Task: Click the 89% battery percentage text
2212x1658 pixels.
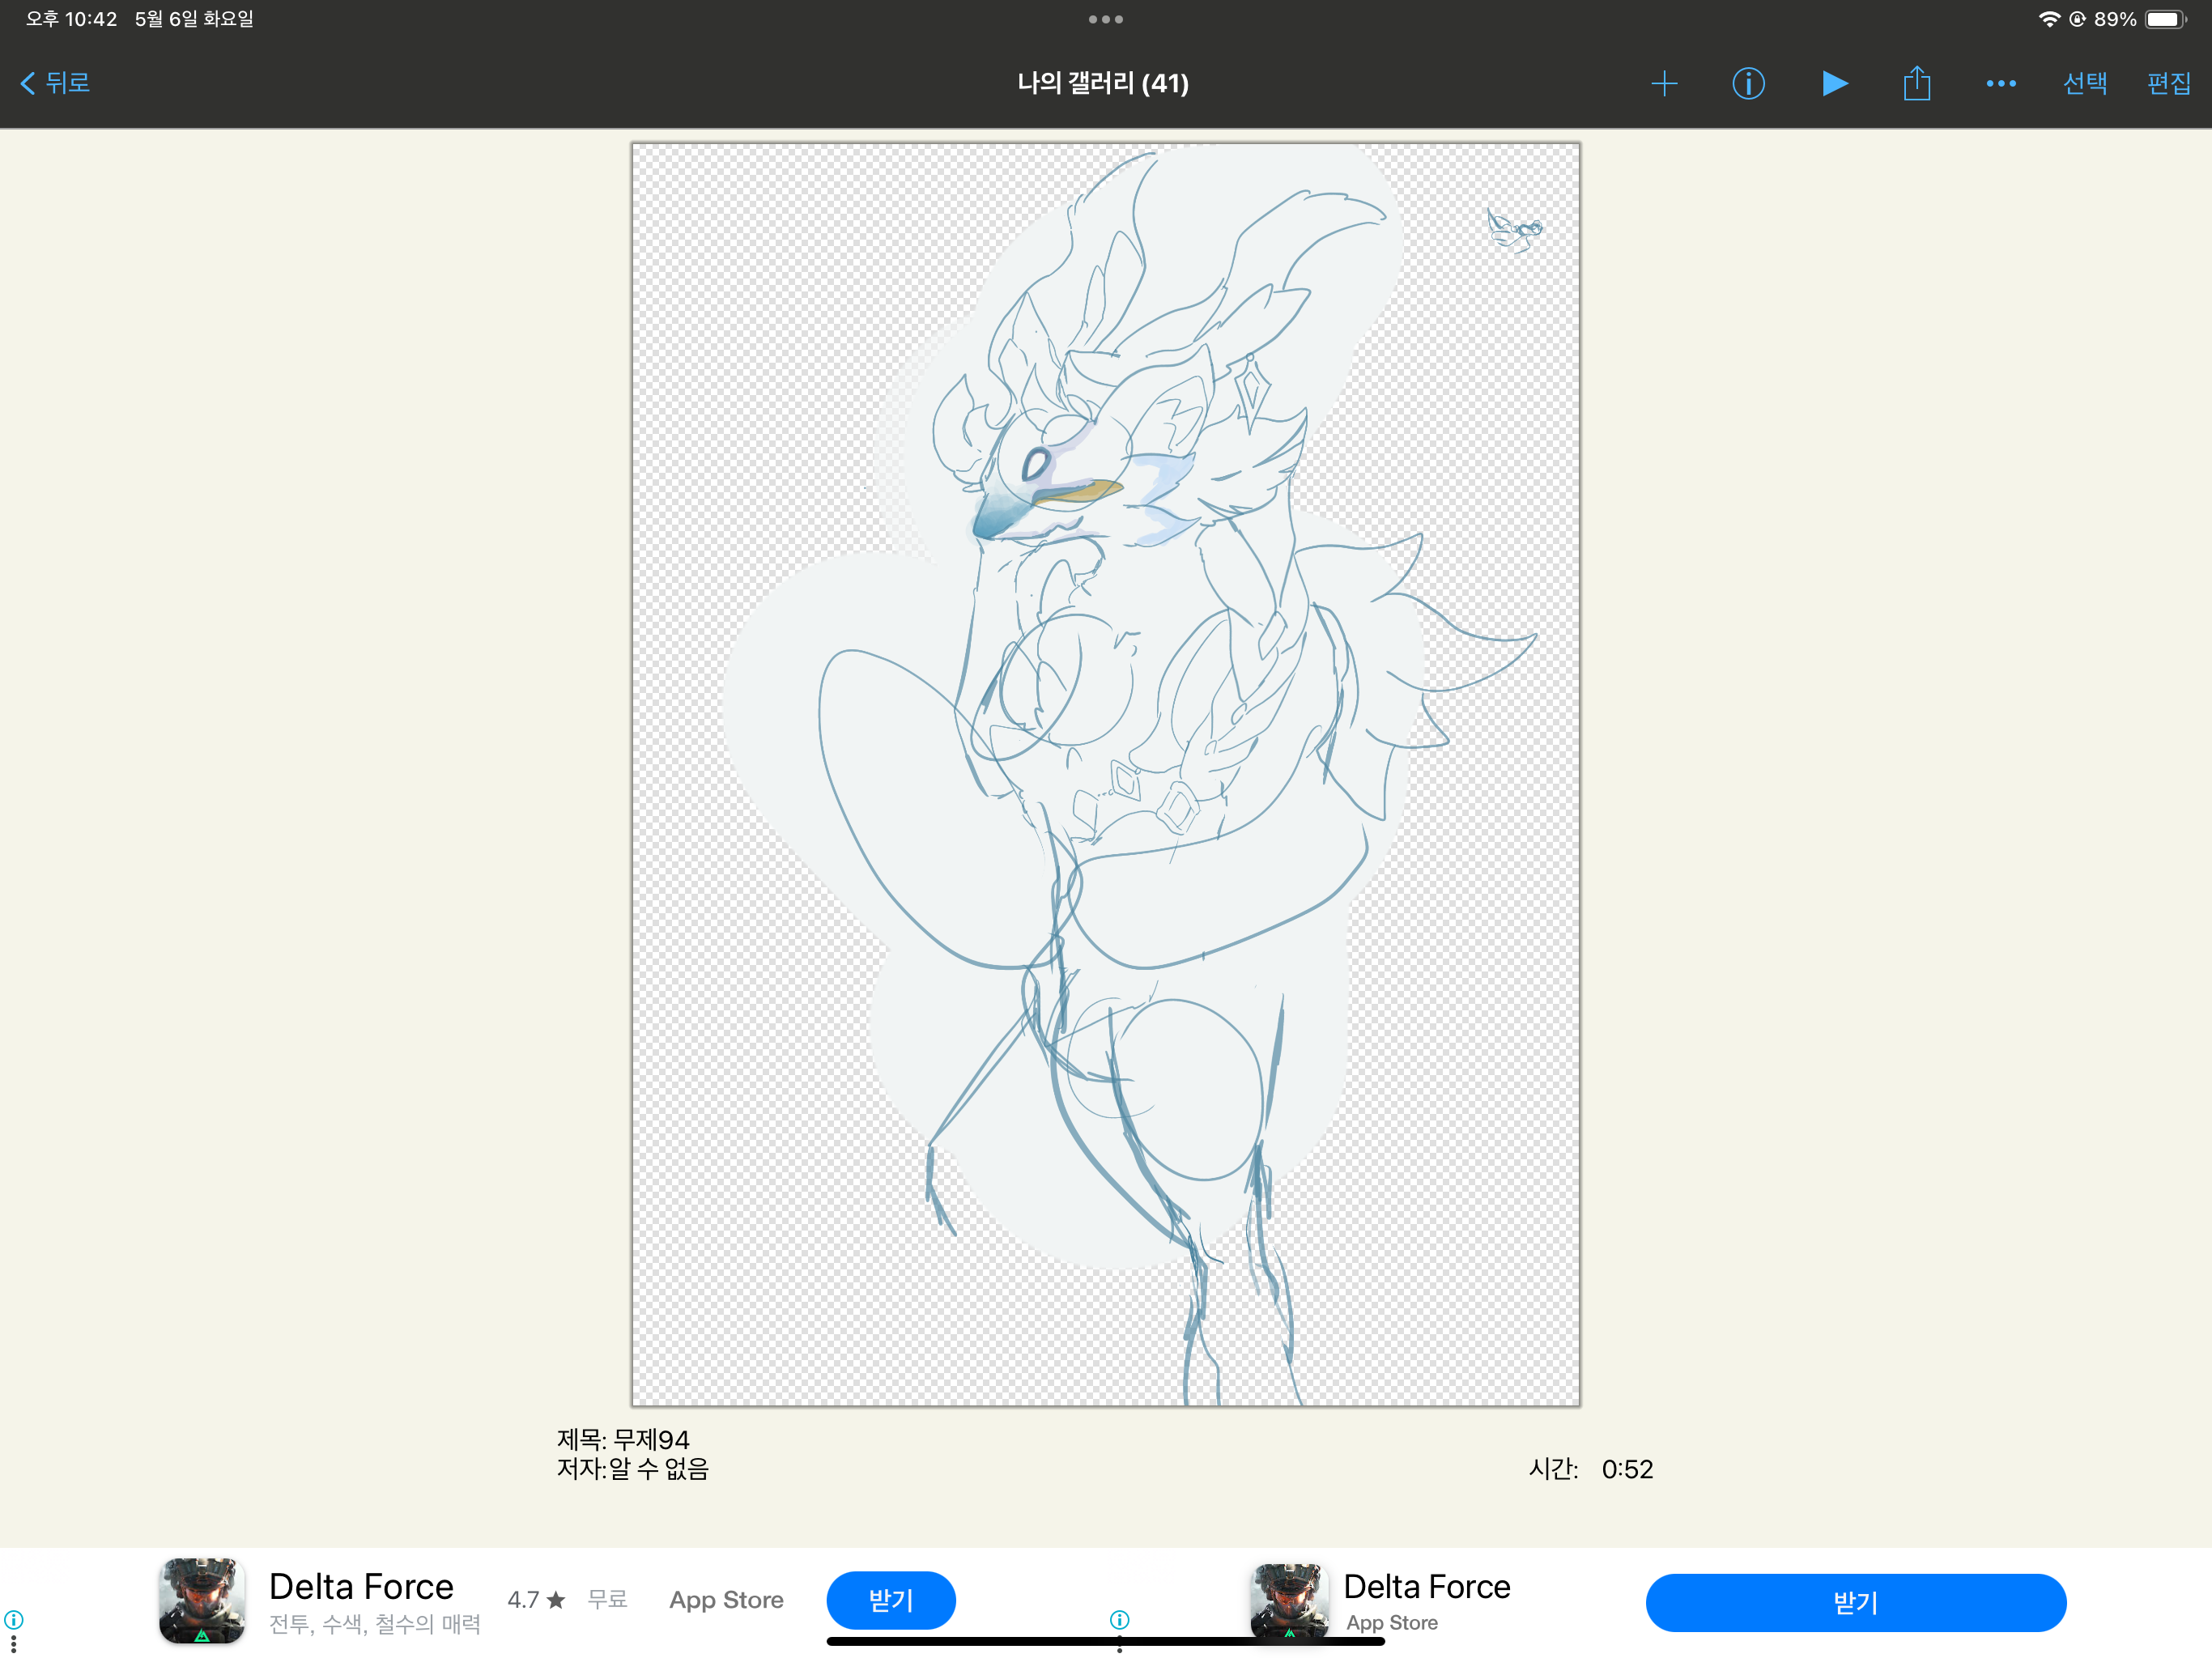Action: click(x=2115, y=19)
